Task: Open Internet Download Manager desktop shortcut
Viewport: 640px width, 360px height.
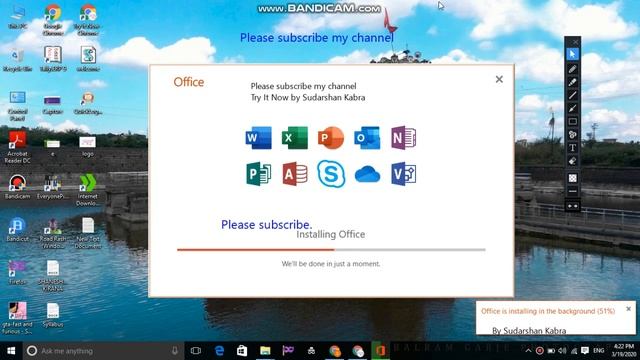Action: 87,190
